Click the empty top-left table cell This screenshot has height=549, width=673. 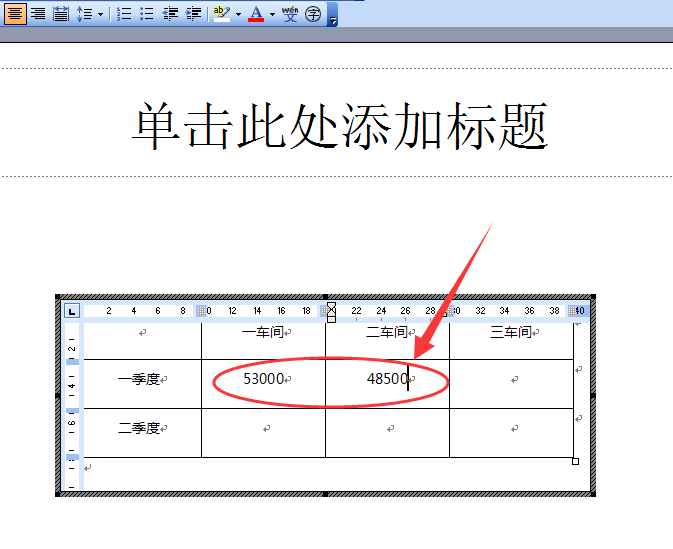click(142, 341)
